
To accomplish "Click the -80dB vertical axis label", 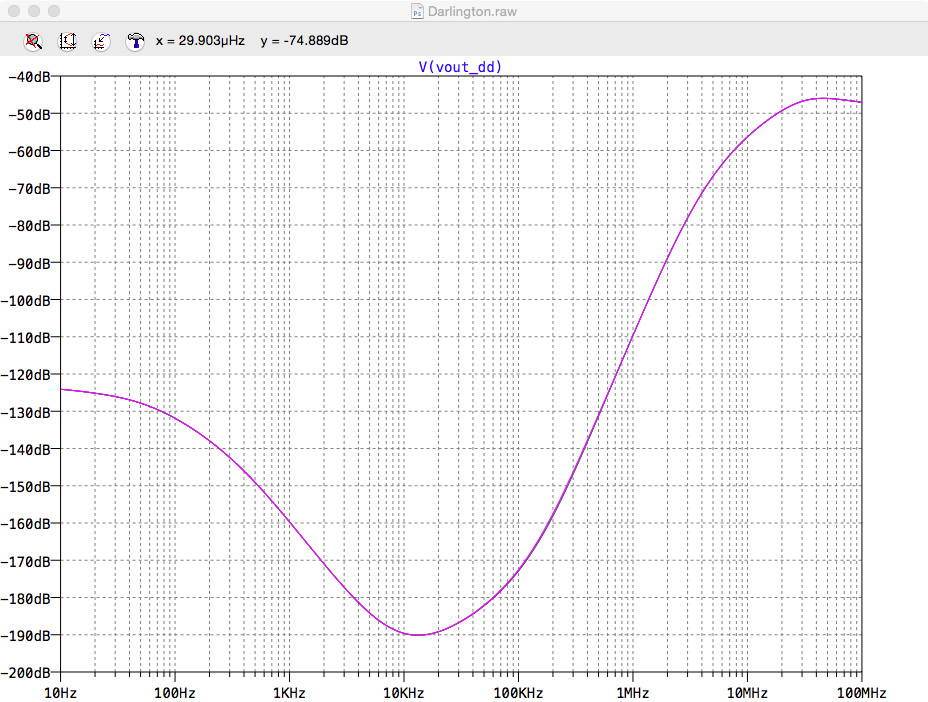I will coord(29,226).
